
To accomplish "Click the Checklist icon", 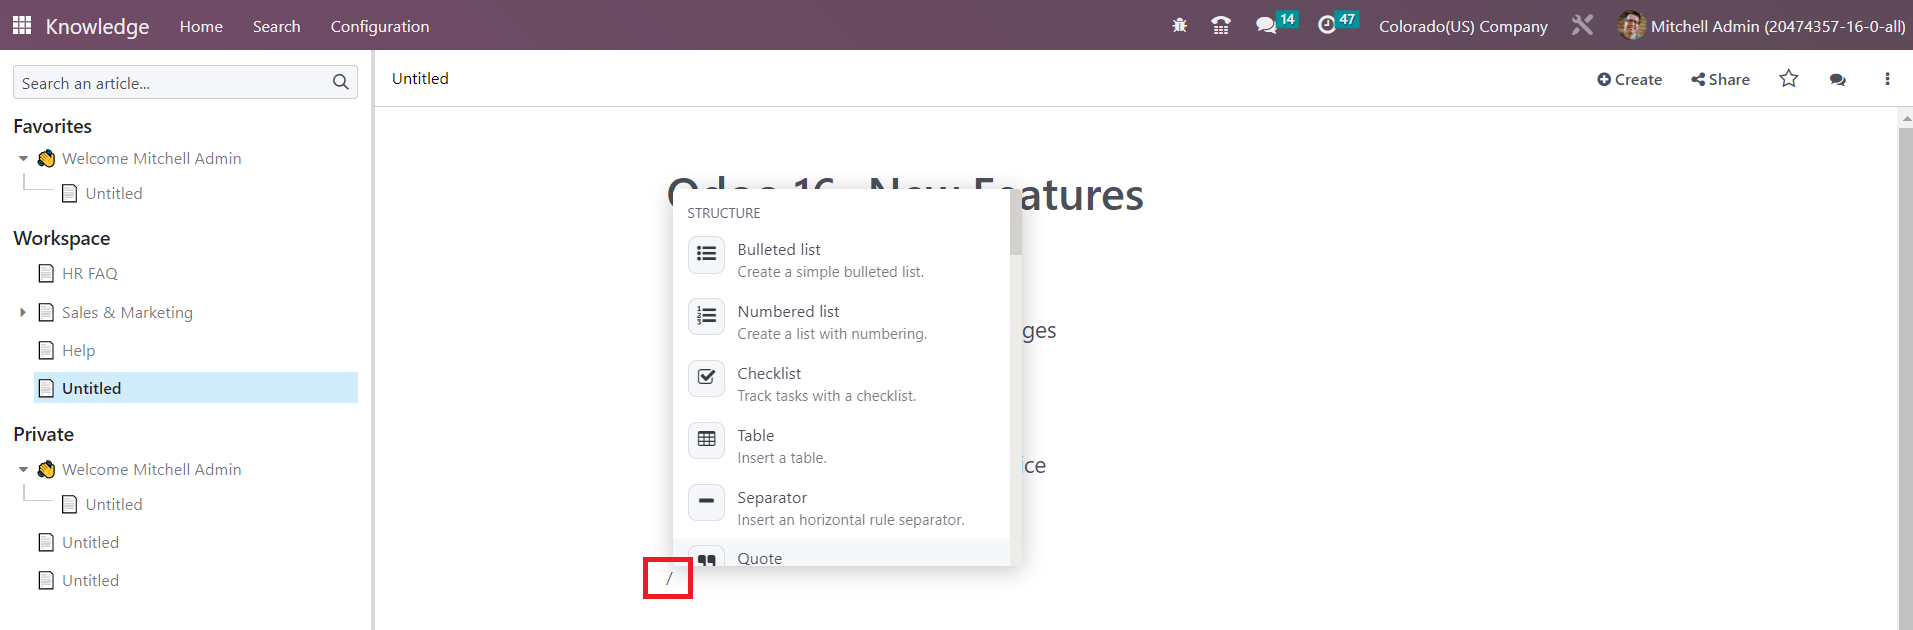I will tap(706, 378).
